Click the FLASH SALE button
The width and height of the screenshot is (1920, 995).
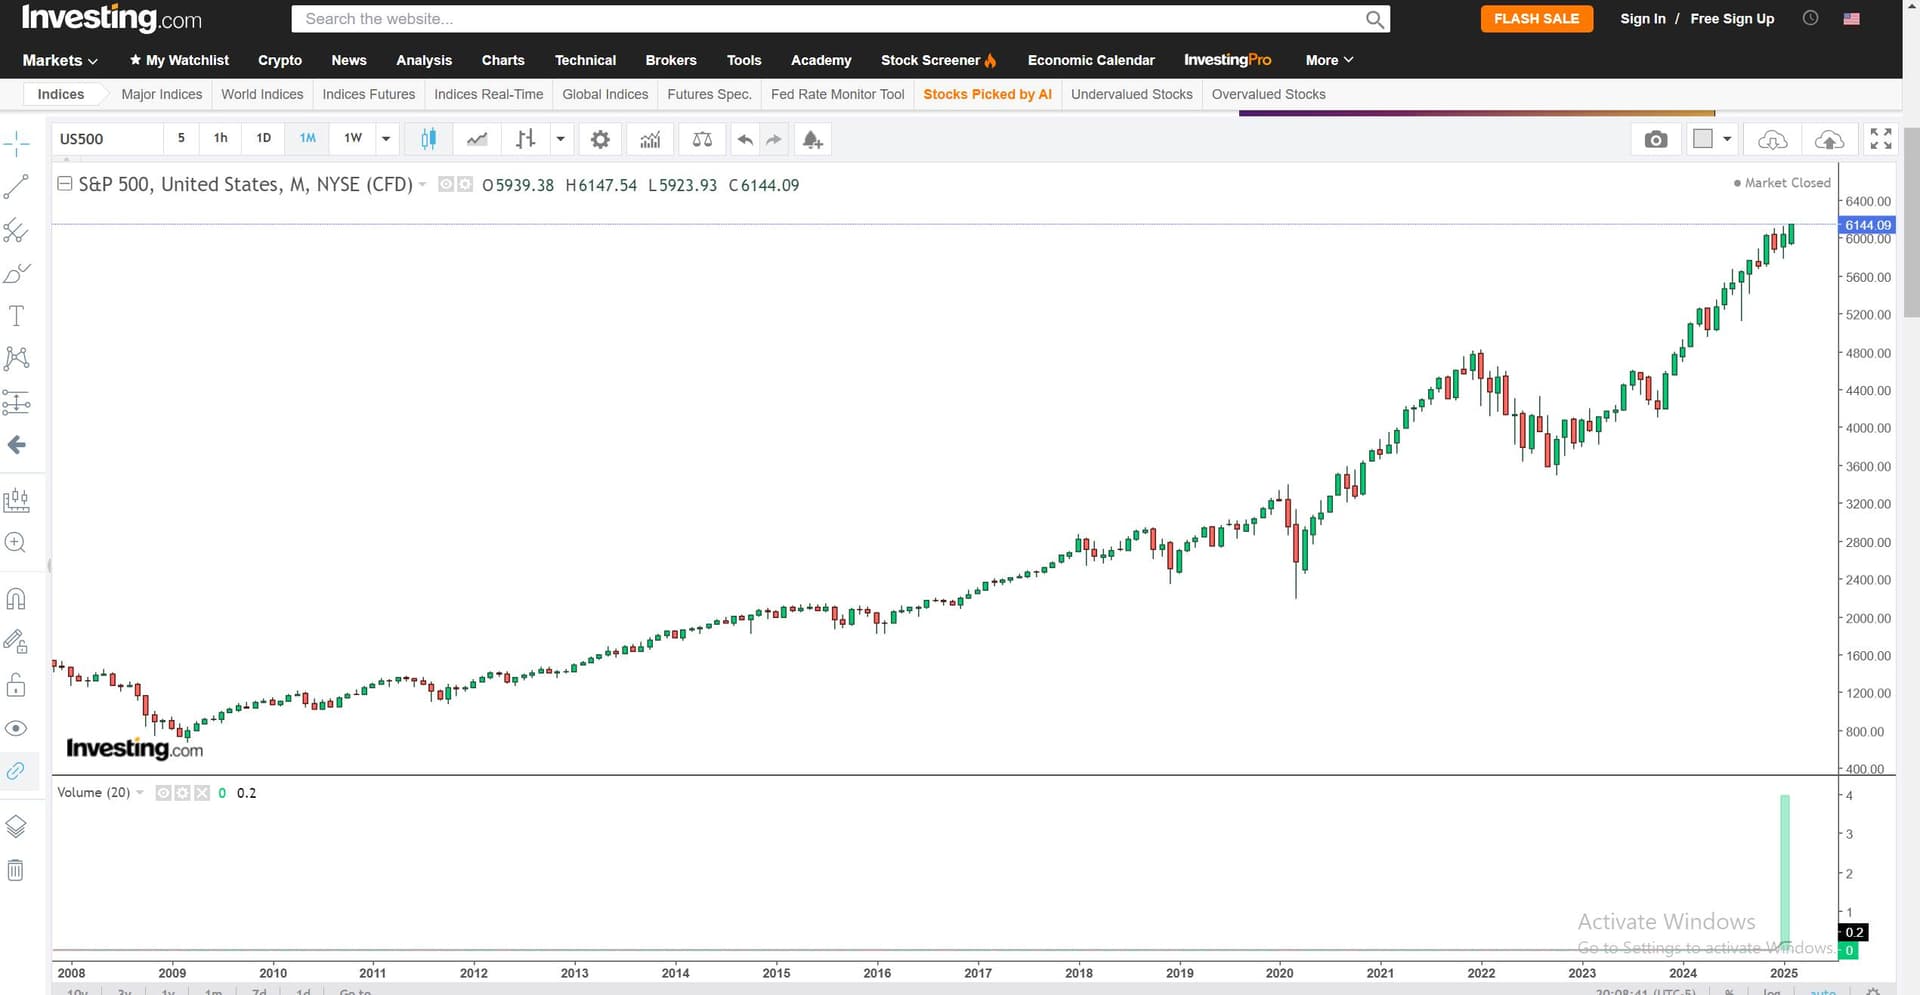point(1536,19)
